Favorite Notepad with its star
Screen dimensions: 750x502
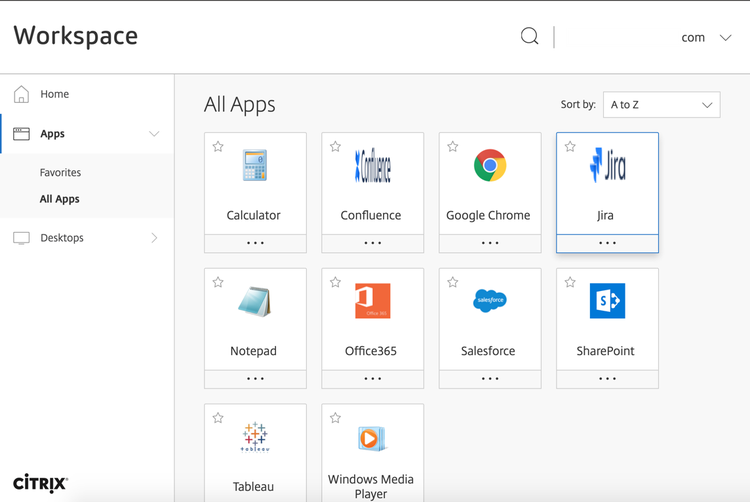coord(218,282)
